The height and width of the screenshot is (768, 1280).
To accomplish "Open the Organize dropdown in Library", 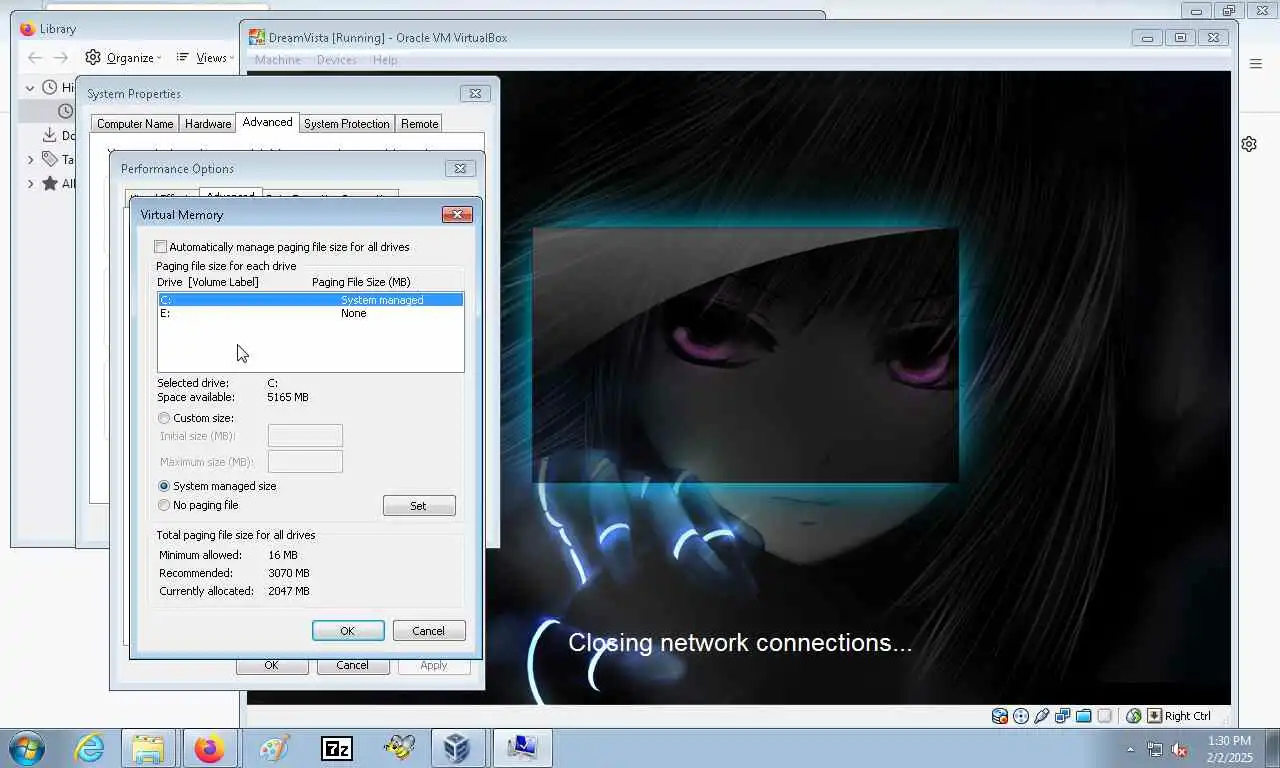I will tap(122, 58).
